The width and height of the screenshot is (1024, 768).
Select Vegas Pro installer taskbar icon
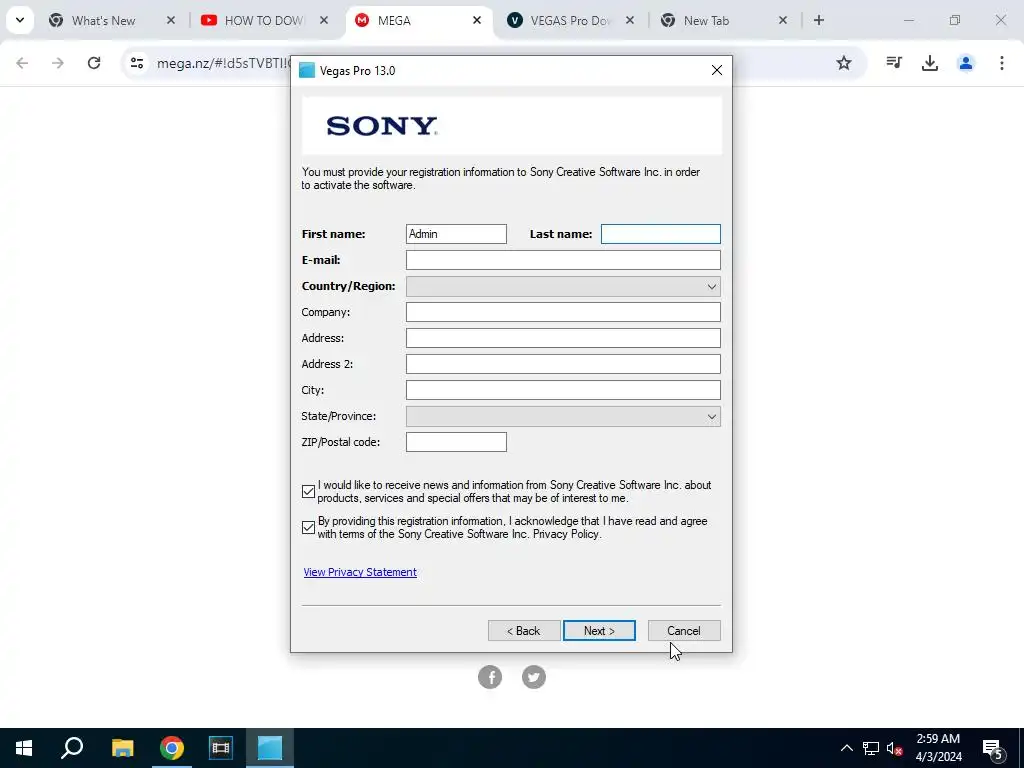pyautogui.click(x=270, y=748)
